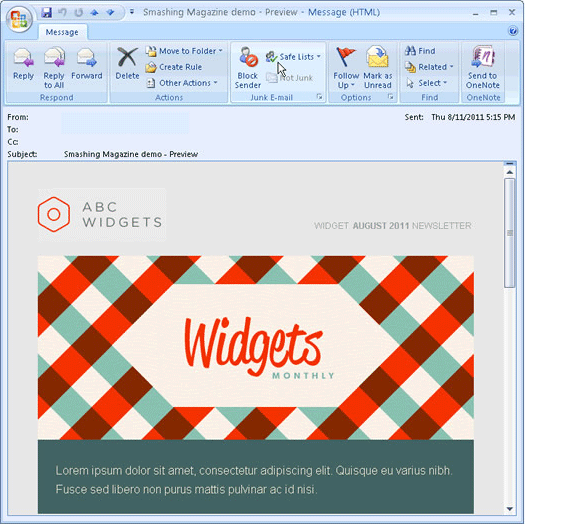Screen dimensions: 574x524
Task: Block Sender of this email
Action: [x=248, y=68]
